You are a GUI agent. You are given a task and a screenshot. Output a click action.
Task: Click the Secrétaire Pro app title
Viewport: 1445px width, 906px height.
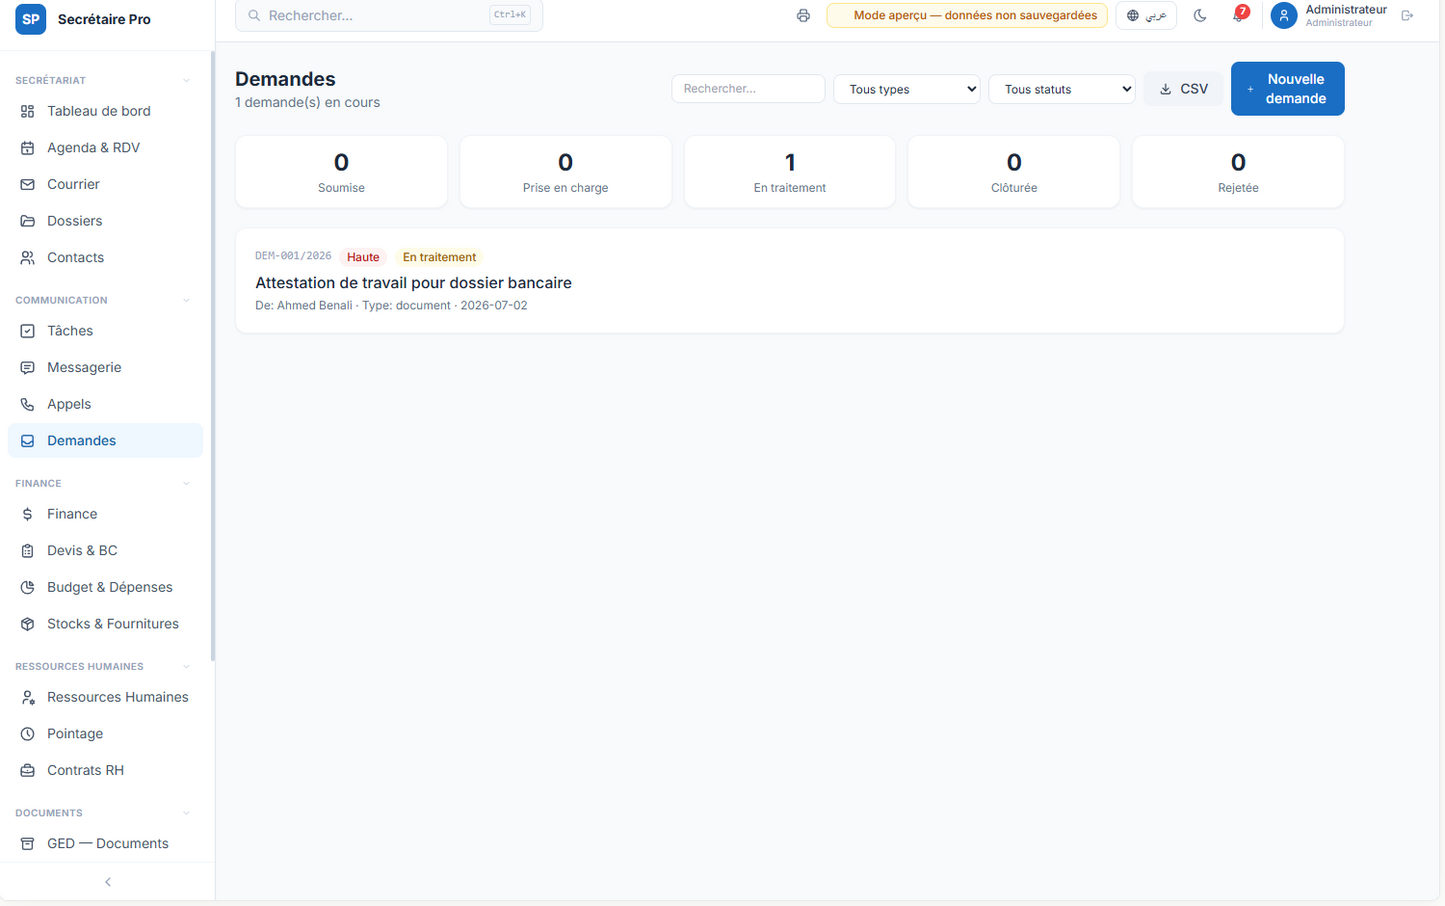pyautogui.click(x=104, y=19)
